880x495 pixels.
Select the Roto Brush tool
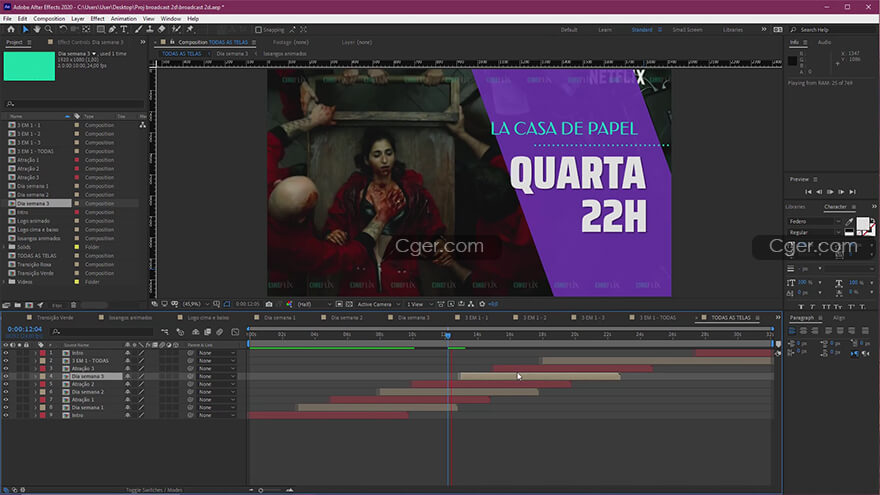click(x=176, y=29)
